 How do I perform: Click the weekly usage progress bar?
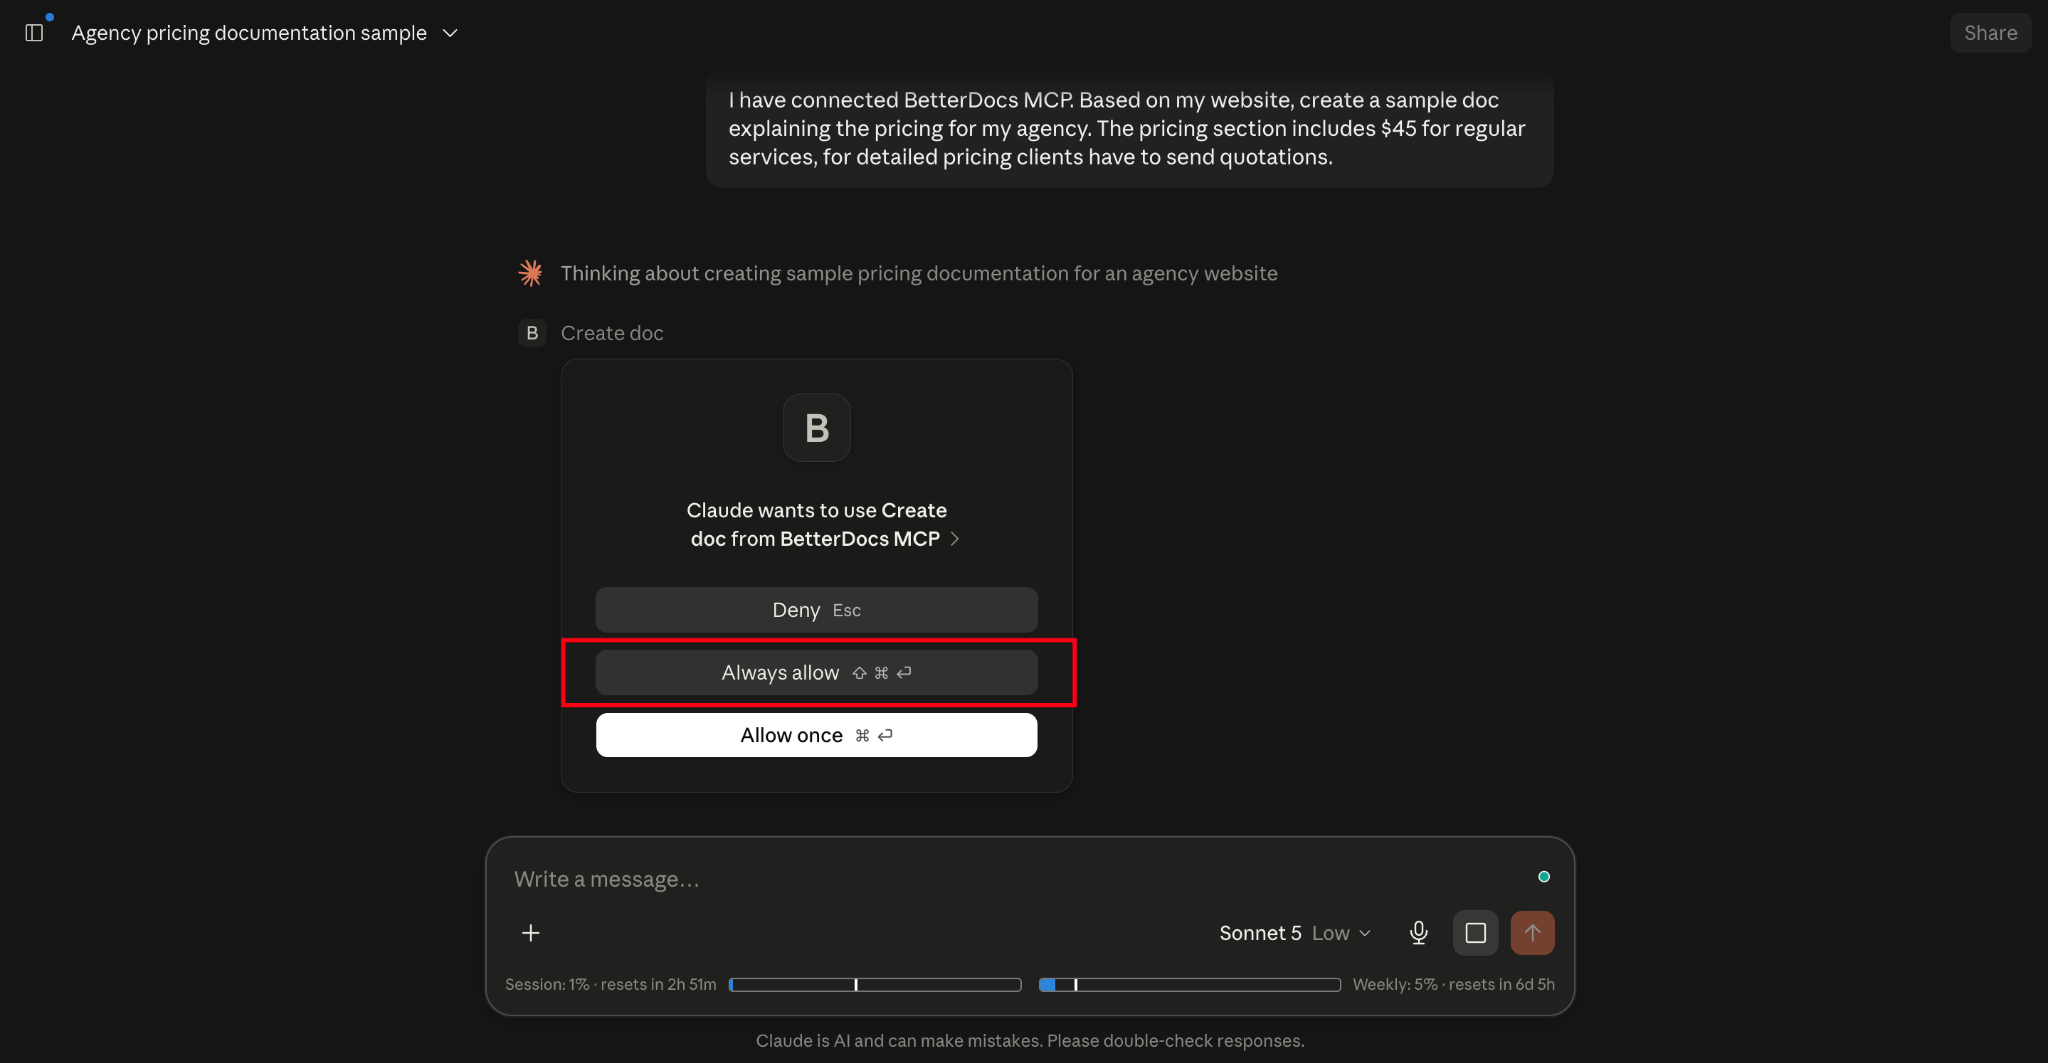pos(1190,985)
